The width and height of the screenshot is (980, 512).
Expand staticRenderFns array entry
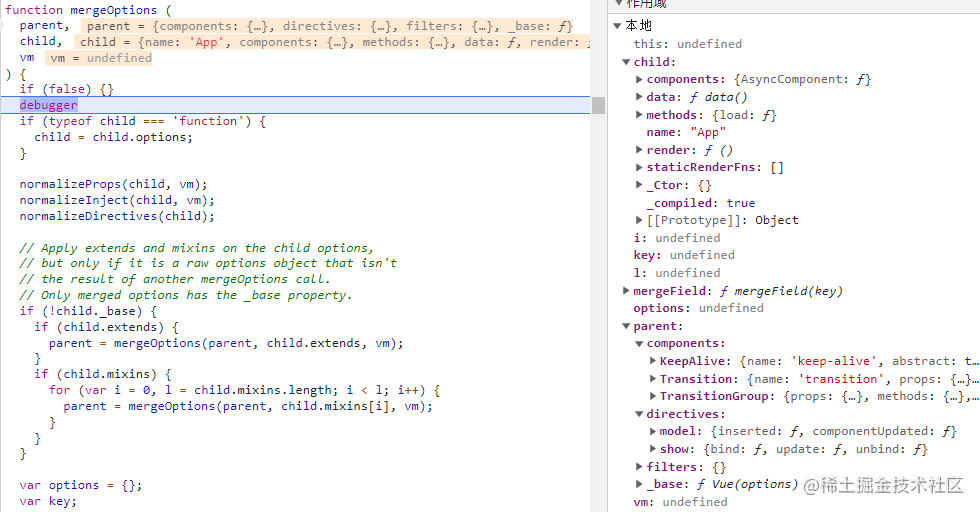tap(639, 168)
